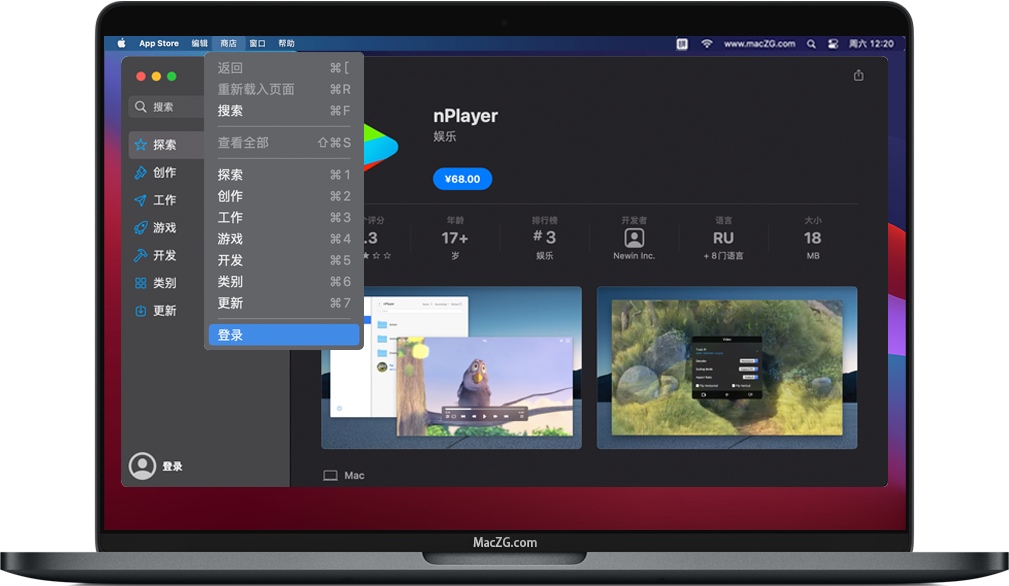
Task: Click the Newin Inc. developer avatar icon
Action: 634,238
